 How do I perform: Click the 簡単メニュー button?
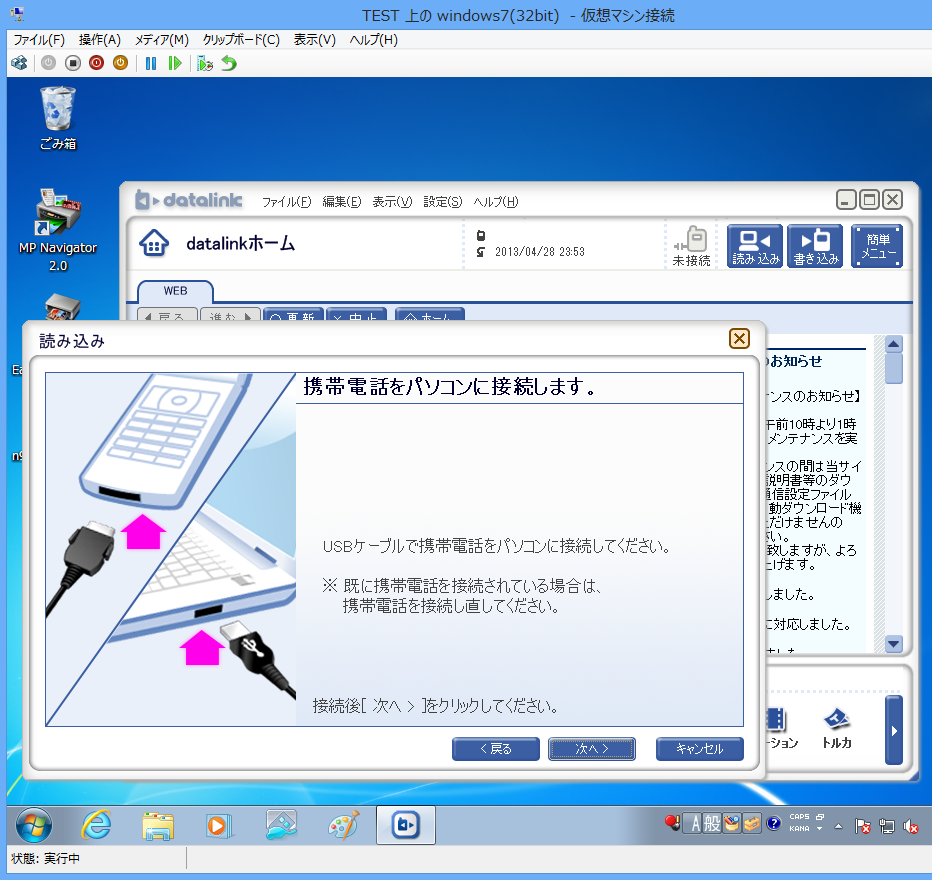tap(877, 246)
